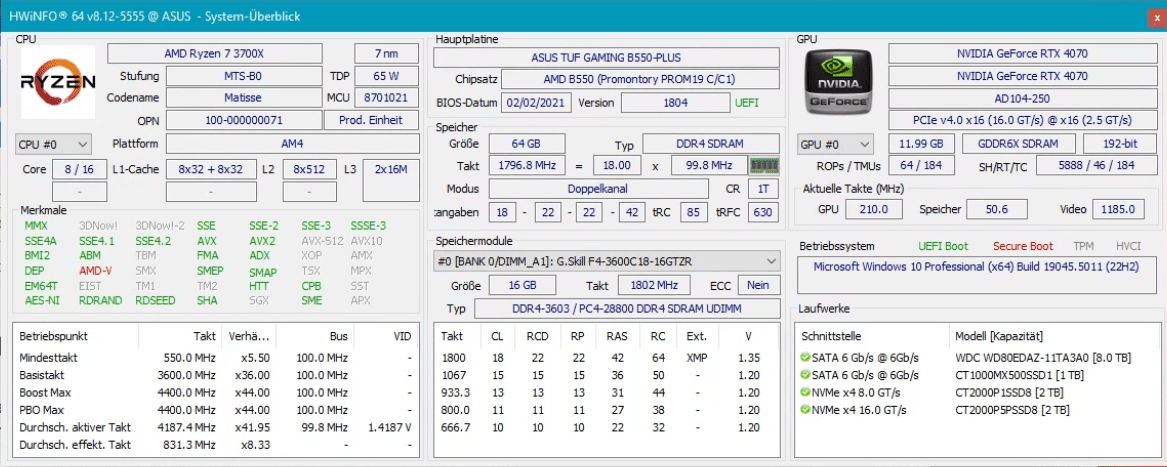Click the AES-NI feature label
Image resolution: width=1167 pixels, height=467 pixels.
tap(42, 301)
